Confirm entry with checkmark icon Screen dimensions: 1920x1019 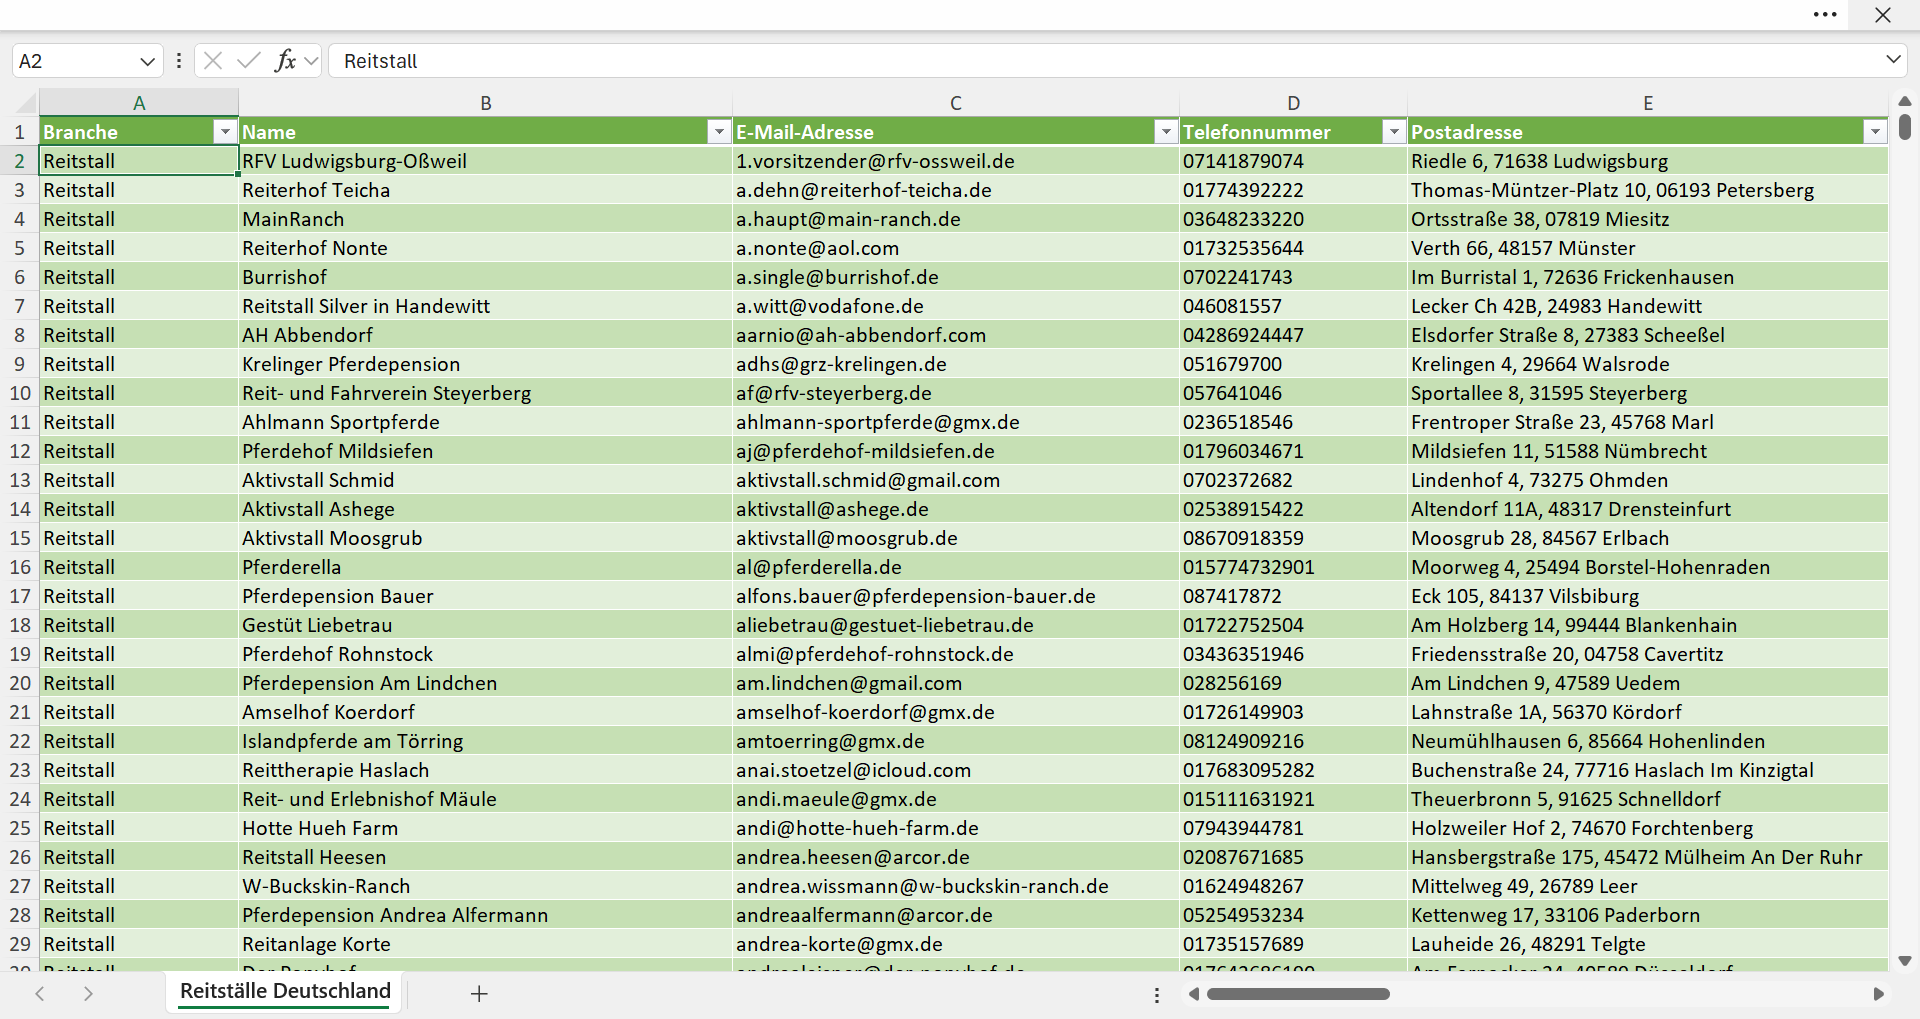[x=249, y=61]
